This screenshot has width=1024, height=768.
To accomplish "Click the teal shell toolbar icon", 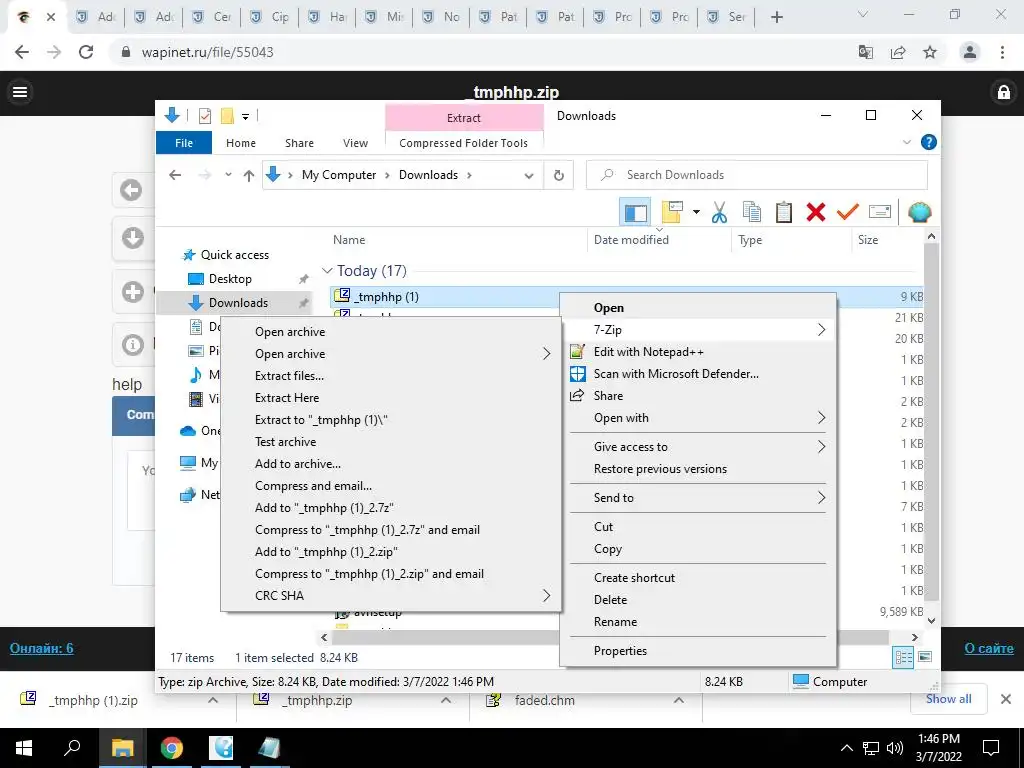I will [x=920, y=212].
